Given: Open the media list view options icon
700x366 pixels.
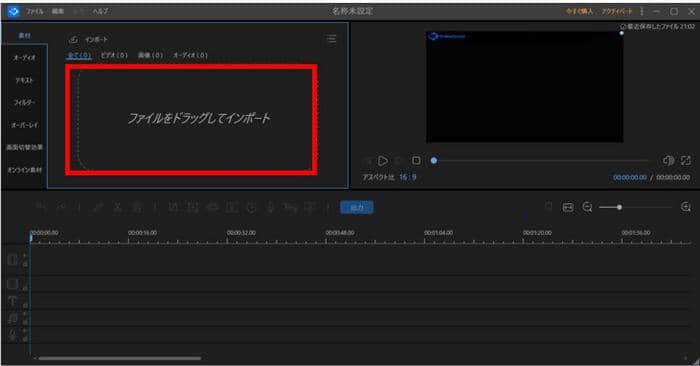Looking at the screenshot, I should [x=331, y=39].
